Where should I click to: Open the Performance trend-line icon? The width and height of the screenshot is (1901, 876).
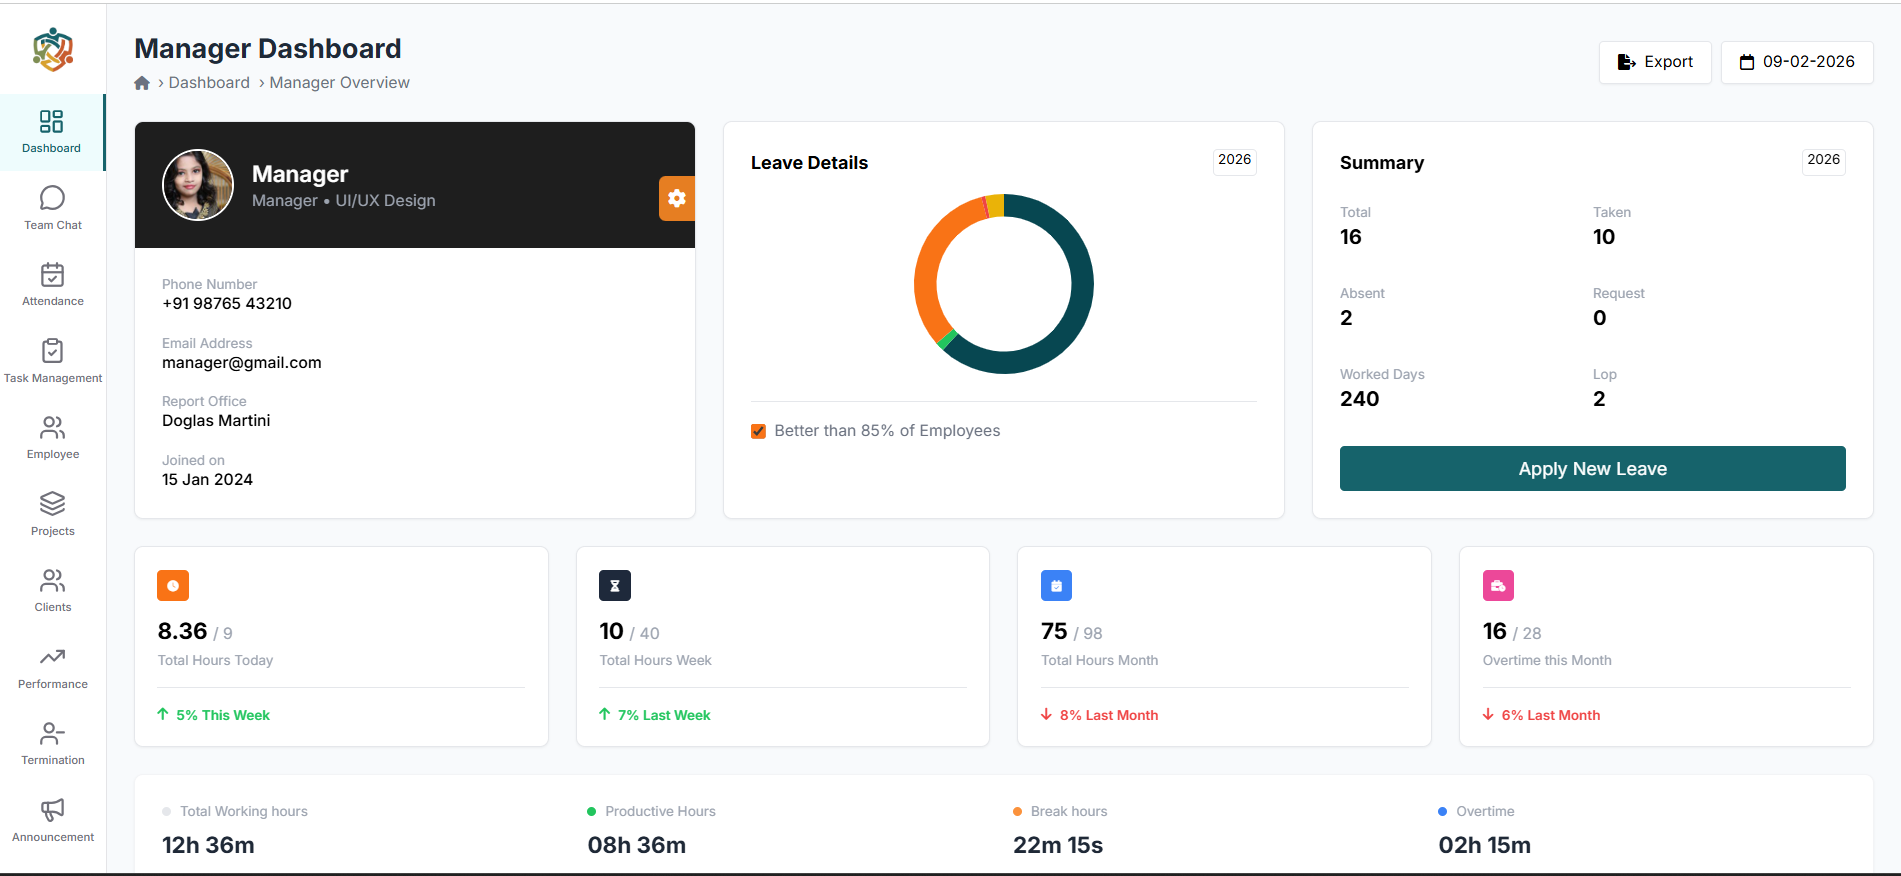(53, 657)
